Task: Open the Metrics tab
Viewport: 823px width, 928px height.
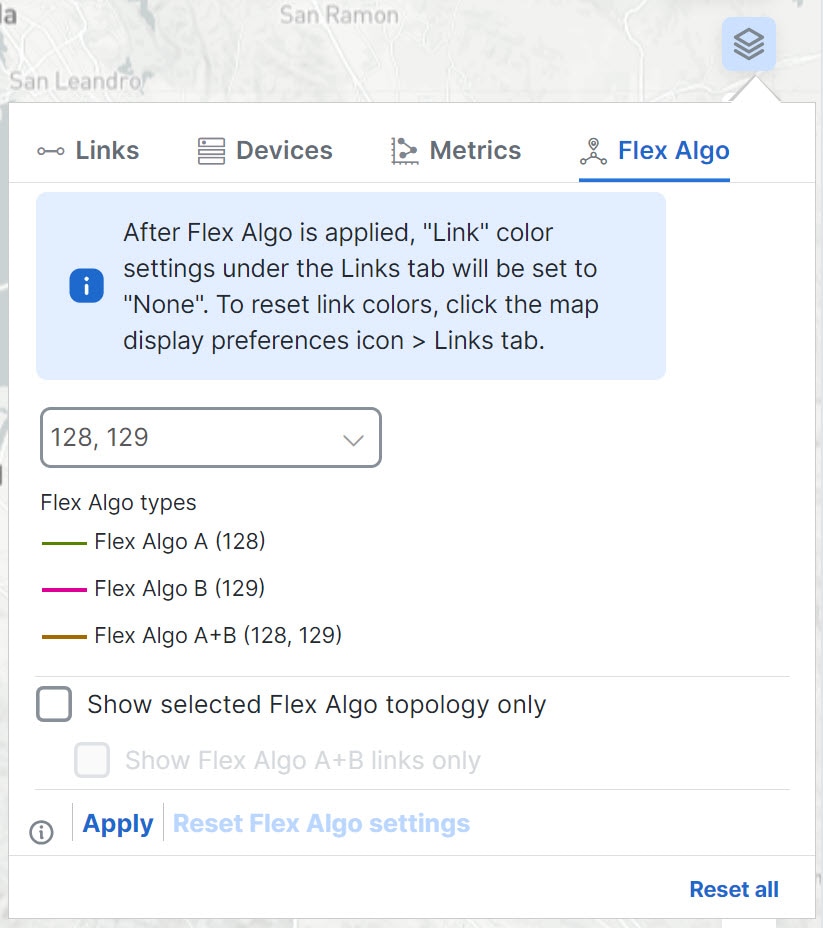Action: [x=455, y=150]
